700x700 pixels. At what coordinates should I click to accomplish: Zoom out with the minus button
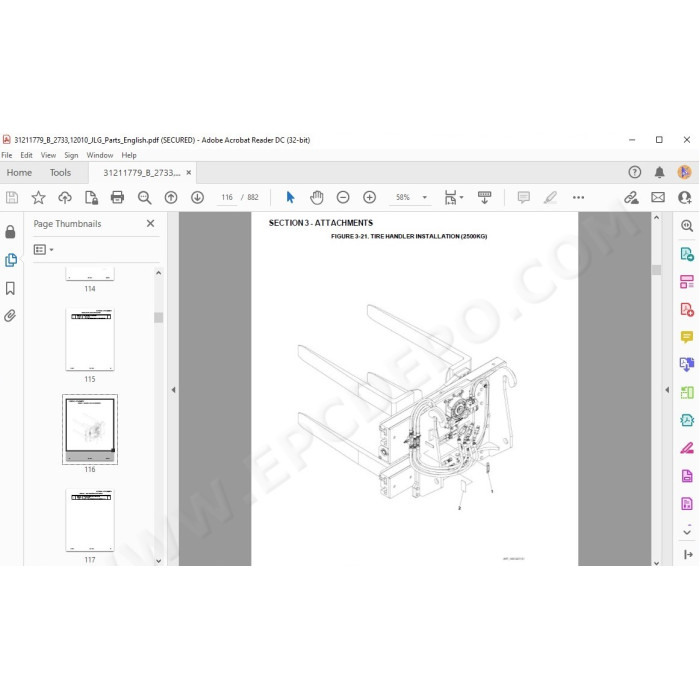[x=343, y=197]
